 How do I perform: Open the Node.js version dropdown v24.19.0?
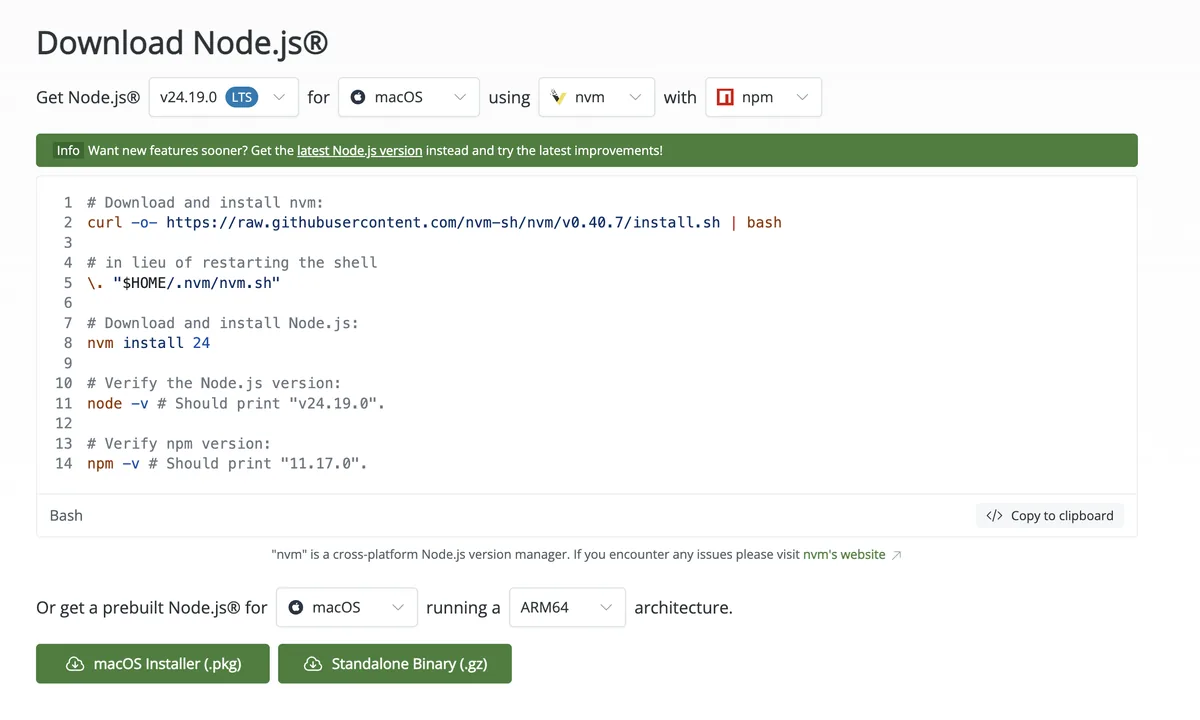tap(224, 97)
